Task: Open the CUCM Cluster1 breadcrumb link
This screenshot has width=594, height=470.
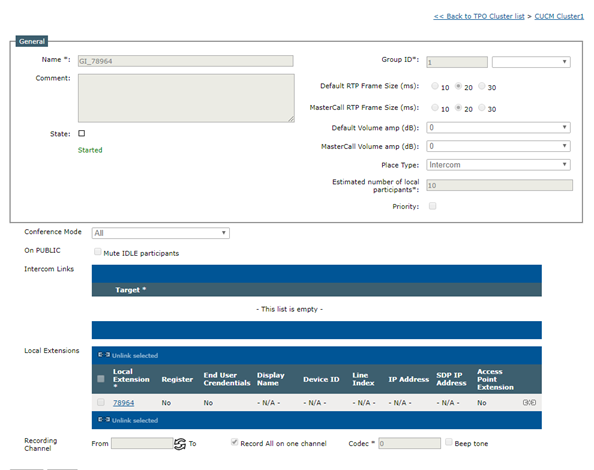Action: tap(559, 16)
